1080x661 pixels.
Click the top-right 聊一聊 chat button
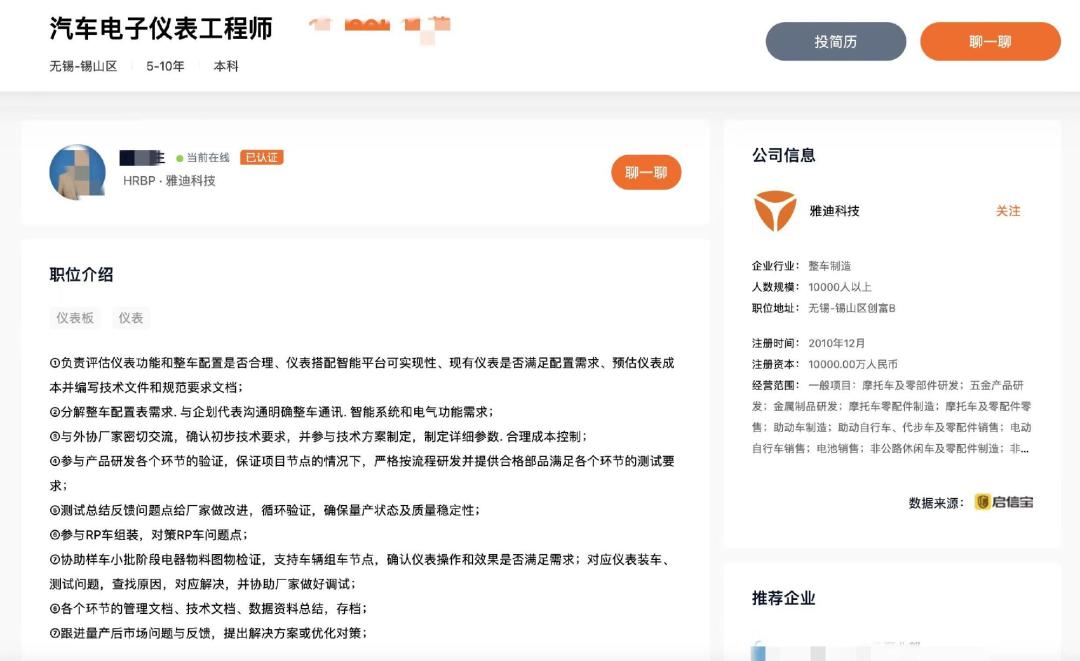(x=990, y=41)
